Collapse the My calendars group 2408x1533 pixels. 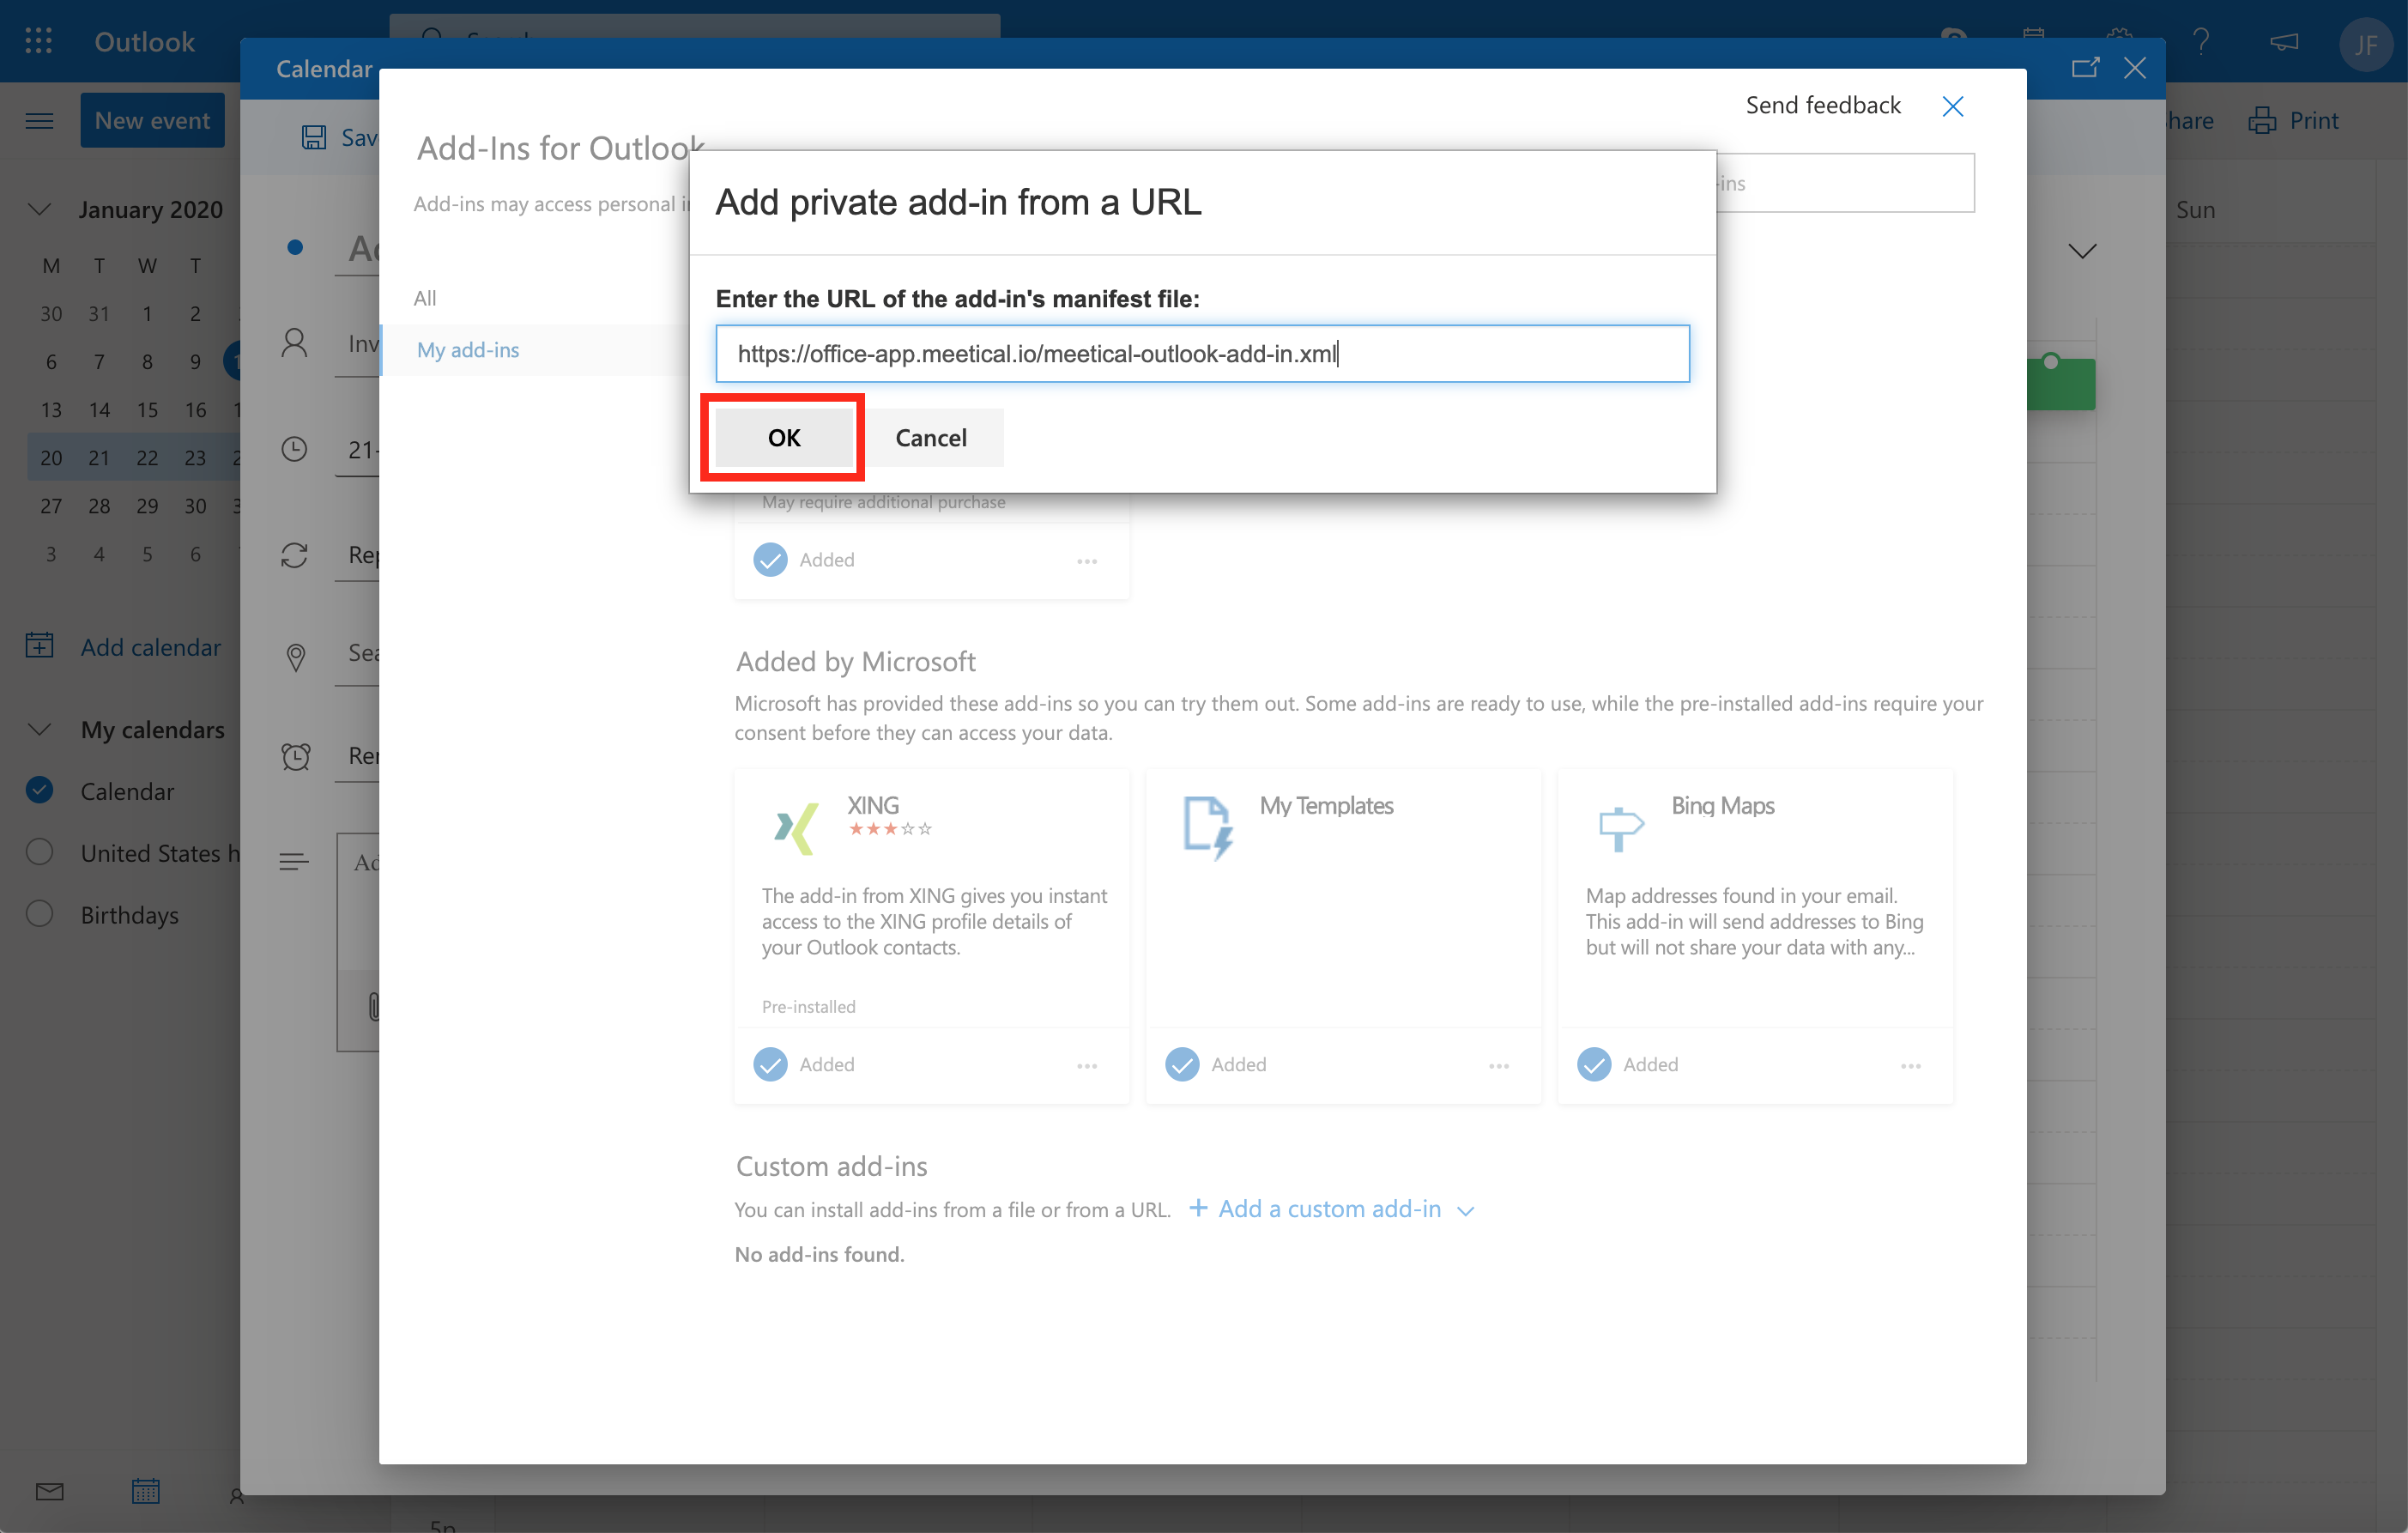tap(39, 729)
